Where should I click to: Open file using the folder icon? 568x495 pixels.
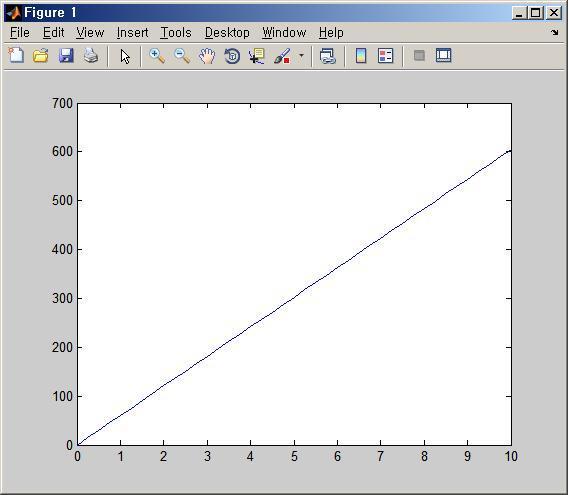(41, 56)
